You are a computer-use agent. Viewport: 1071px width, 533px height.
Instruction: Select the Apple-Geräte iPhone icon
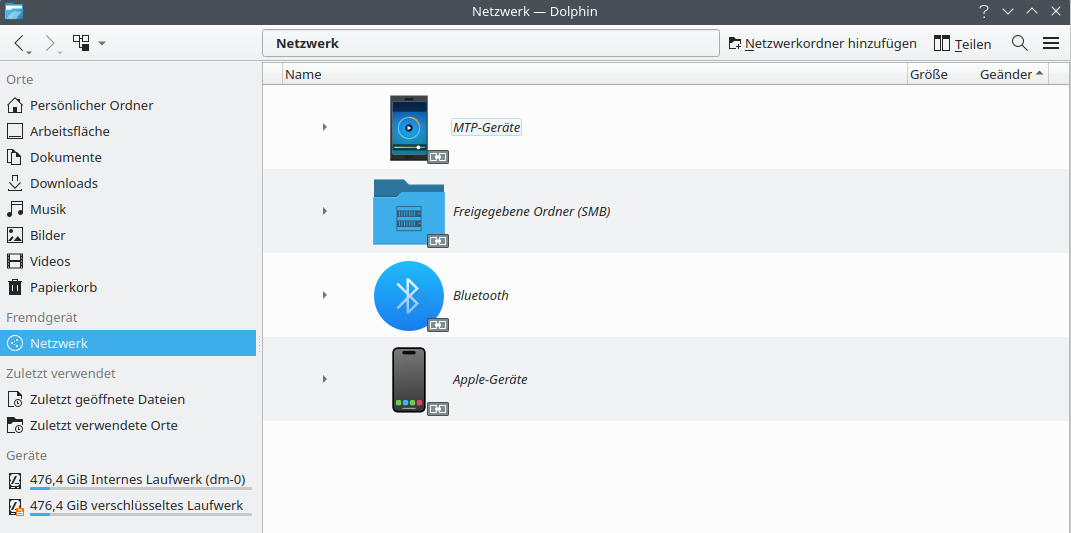pyautogui.click(x=409, y=380)
